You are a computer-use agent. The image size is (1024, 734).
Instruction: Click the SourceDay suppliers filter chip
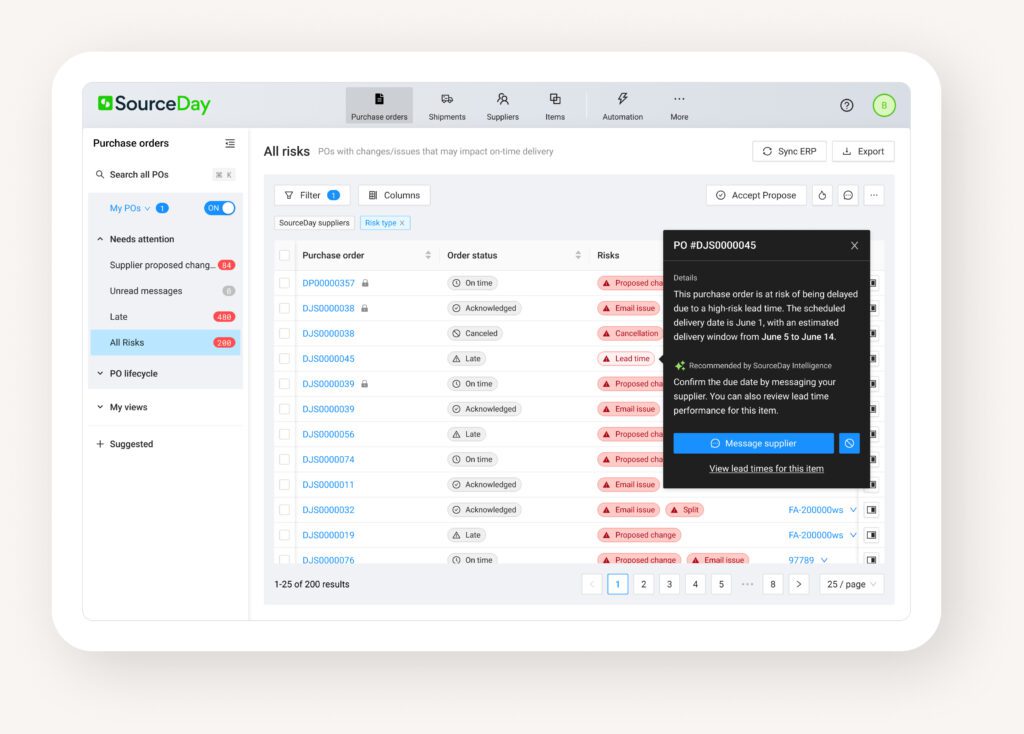point(314,223)
